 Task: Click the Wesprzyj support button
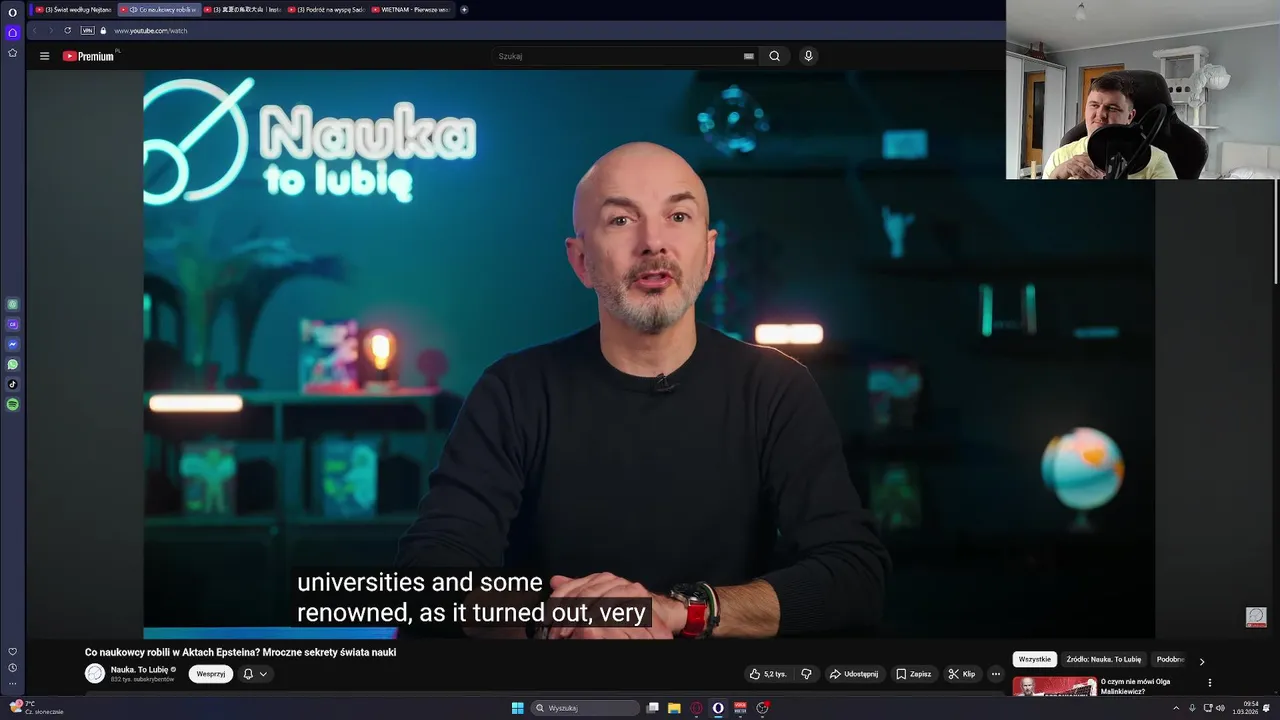[x=211, y=674]
